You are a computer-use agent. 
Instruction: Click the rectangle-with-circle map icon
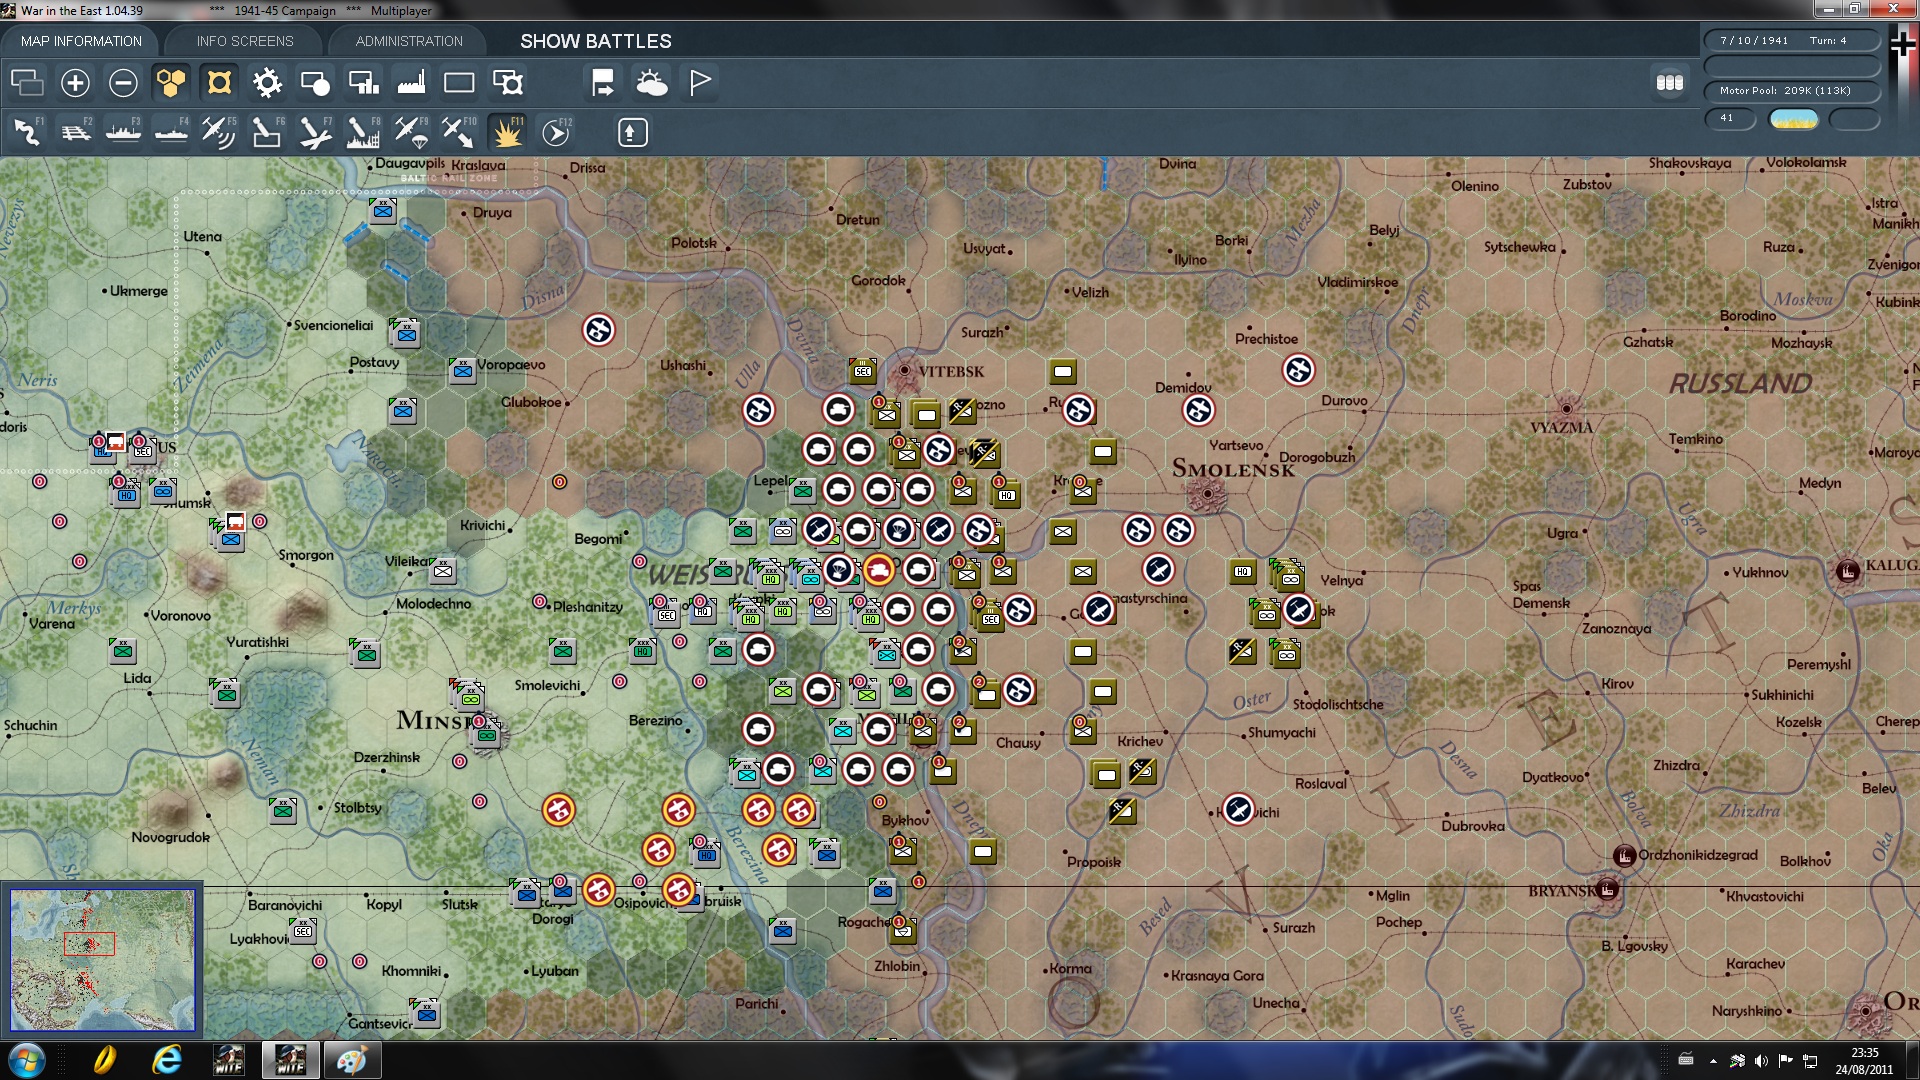pos(315,83)
